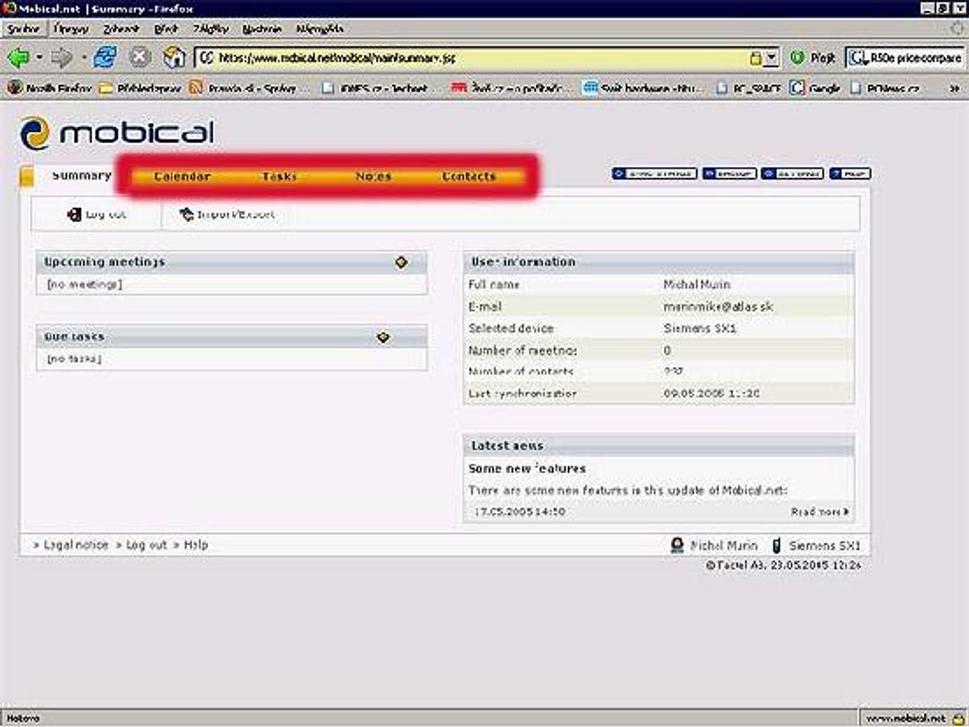Viewport: 969px width, 727px height.
Task: Click the Last synchronization date value
Action: pos(711,393)
